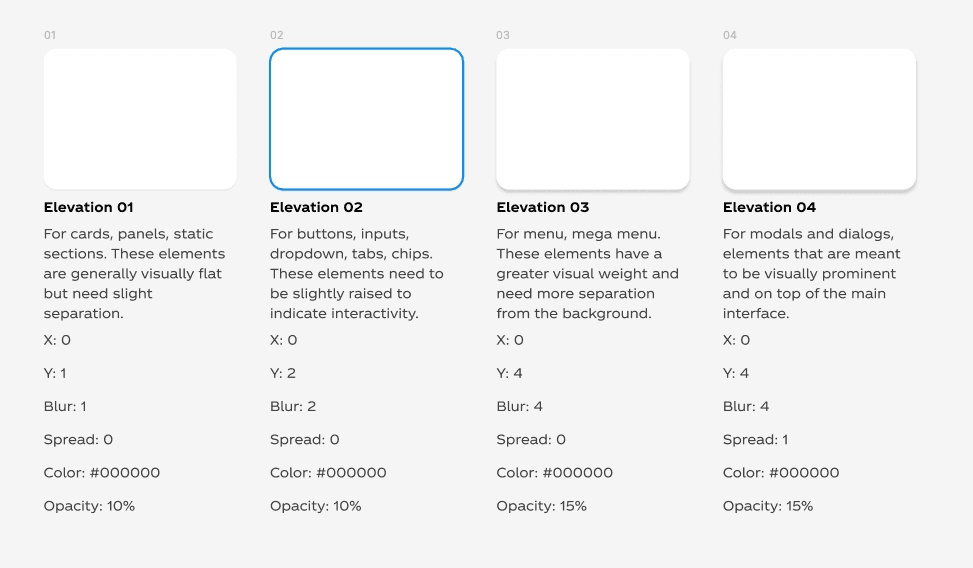Click the description about modals and dialogs
This screenshot has width=973, height=568.
pos(812,274)
